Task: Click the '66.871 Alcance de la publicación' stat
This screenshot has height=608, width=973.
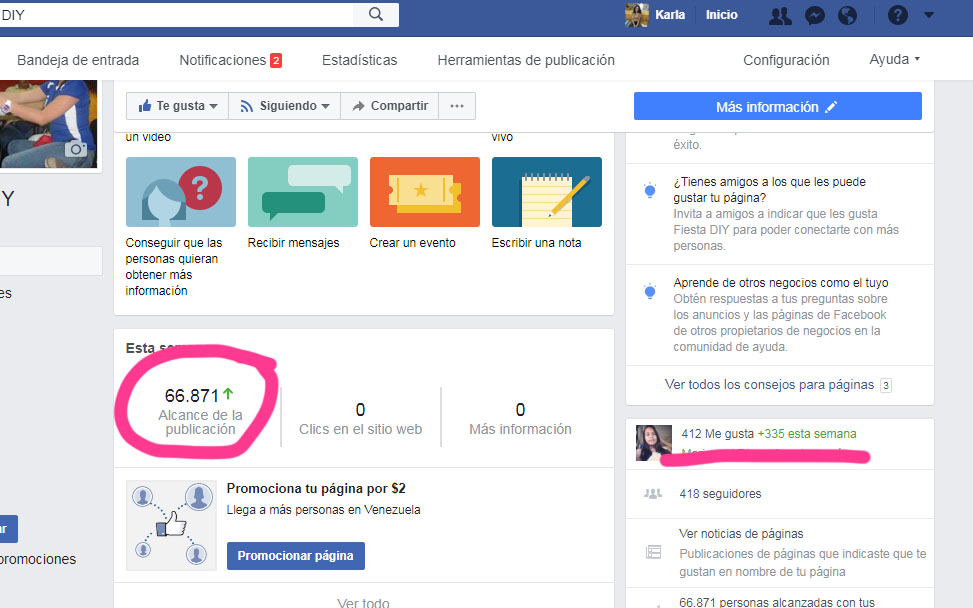Action: (x=200, y=412)
